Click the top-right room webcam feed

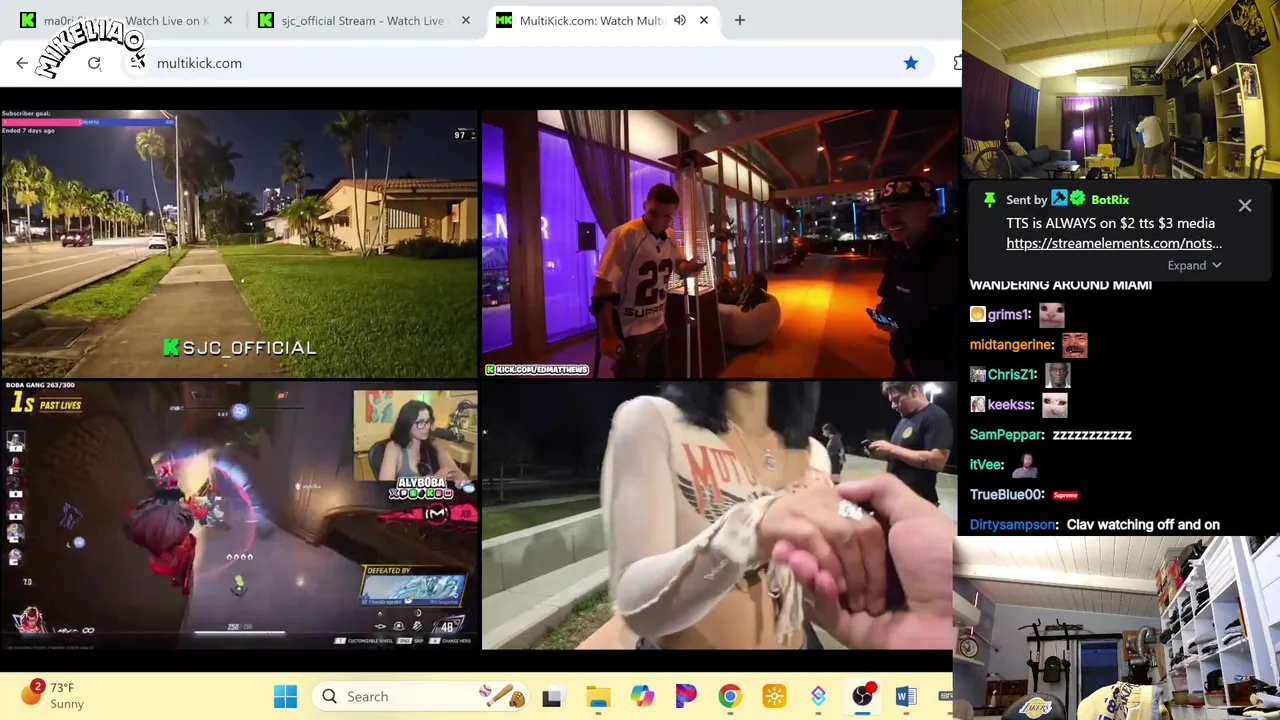1121,89
